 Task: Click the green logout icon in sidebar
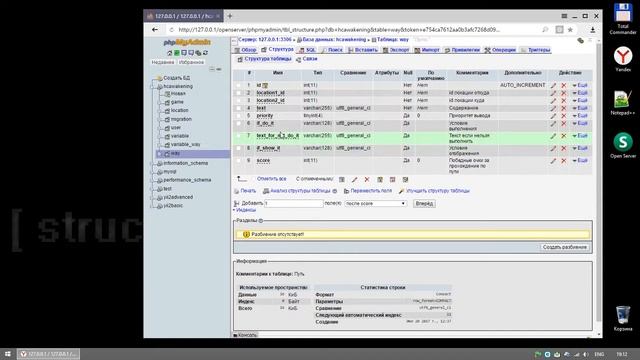(177, 53)
